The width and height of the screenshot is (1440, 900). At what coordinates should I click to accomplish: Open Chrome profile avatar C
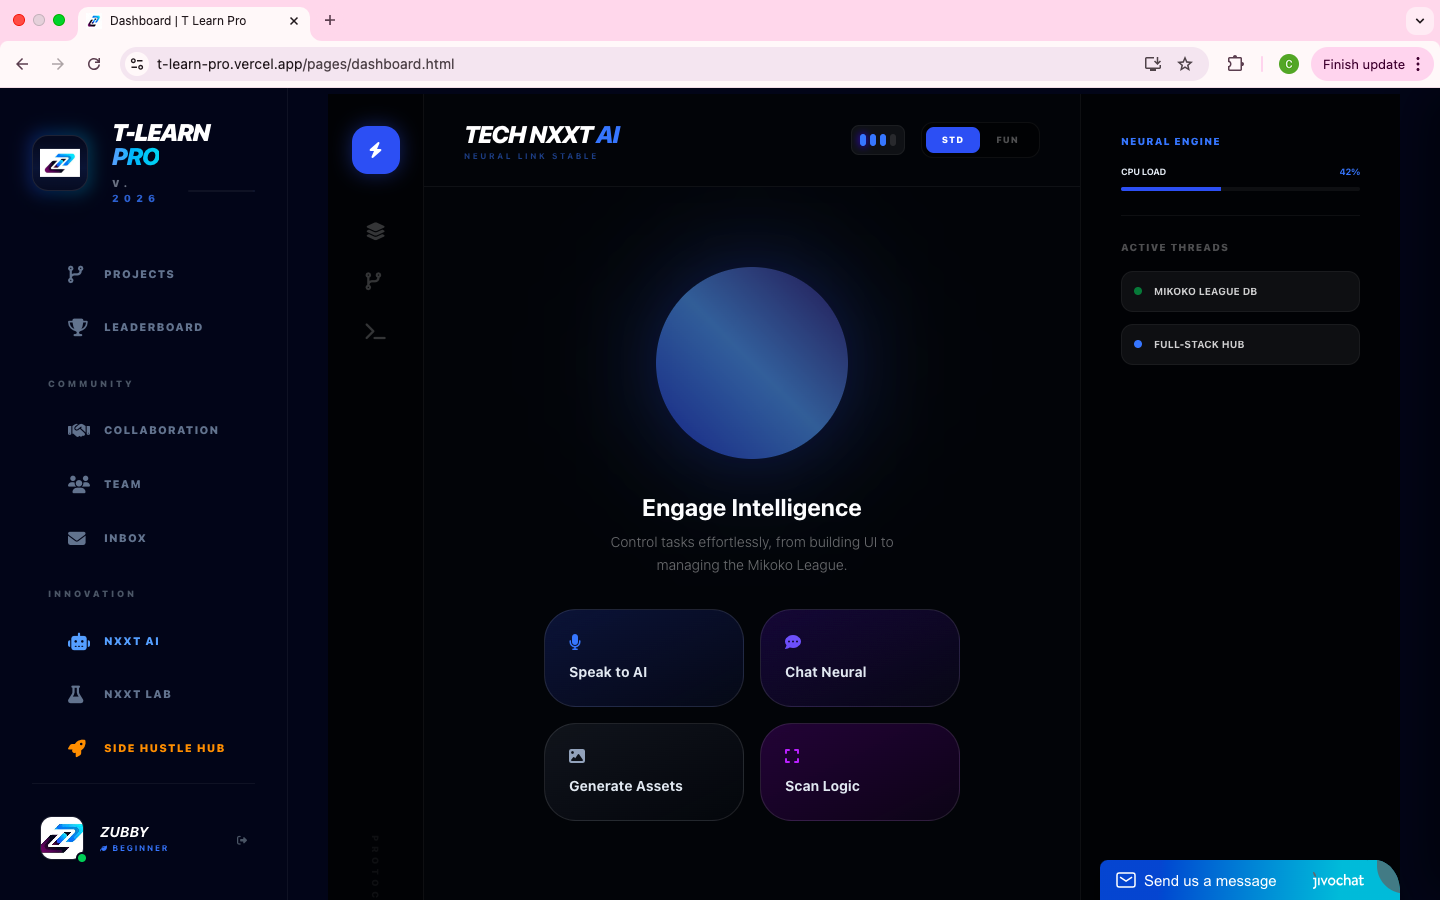point(1289,64)
